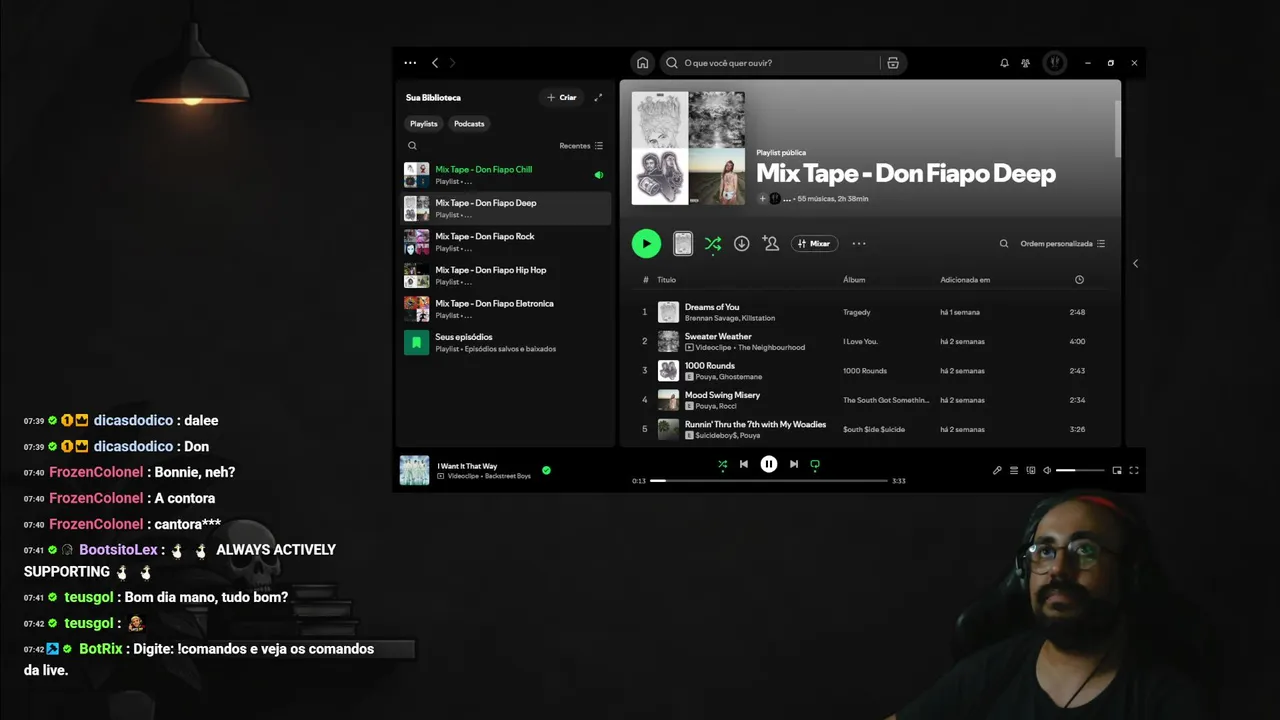Viewport: 1280px width, 720px height.
Task: Open the album link $outh $ide $uicide
Action: 874,429
